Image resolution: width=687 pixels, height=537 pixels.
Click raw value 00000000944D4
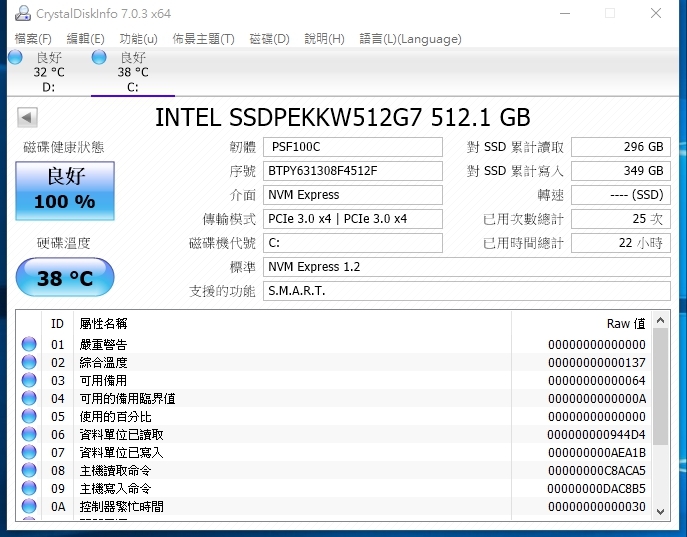596,435
